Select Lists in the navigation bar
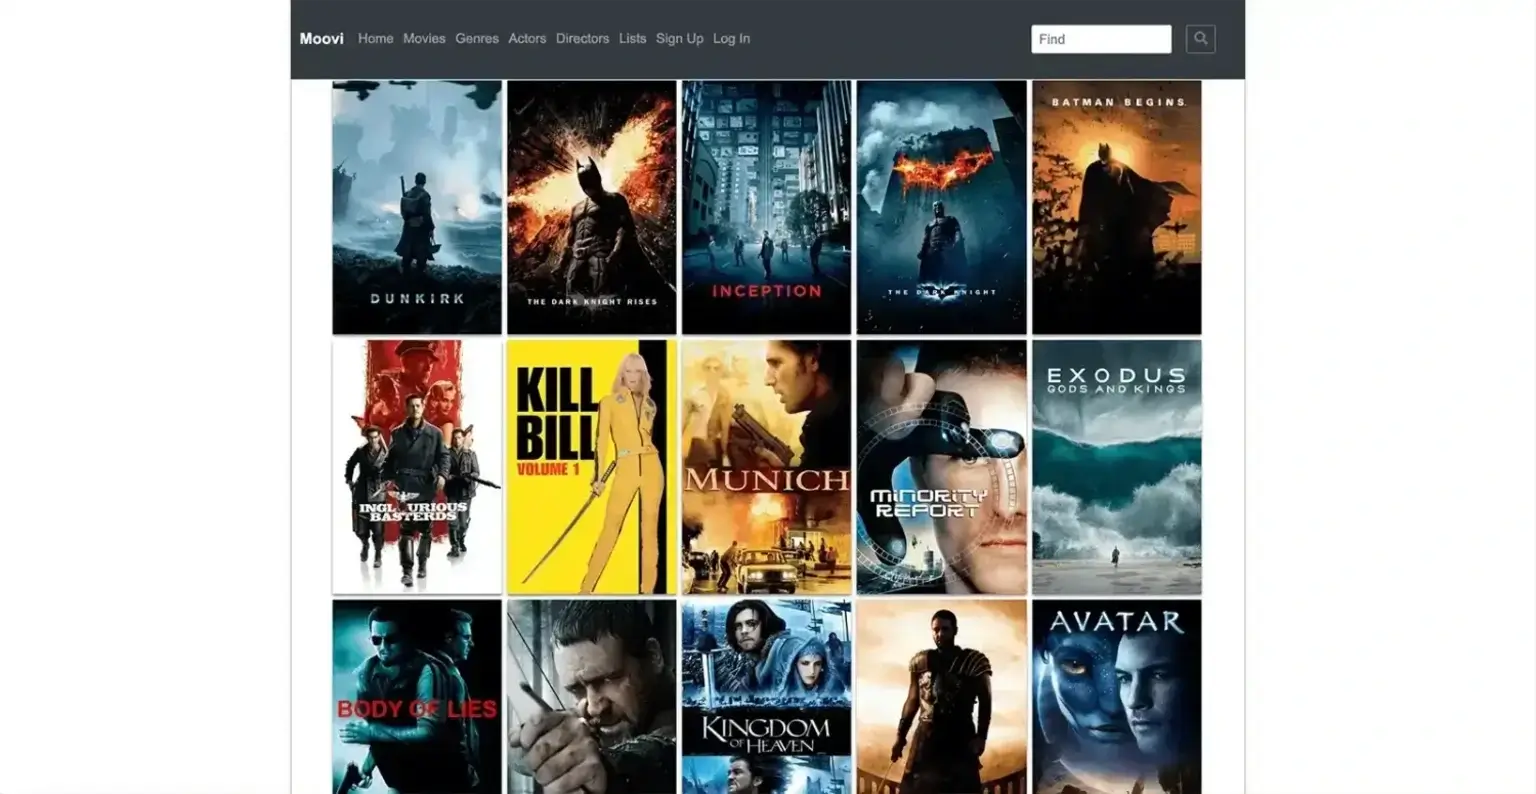Viewport: 1536px width, 794px height. [x=632, y=39]
